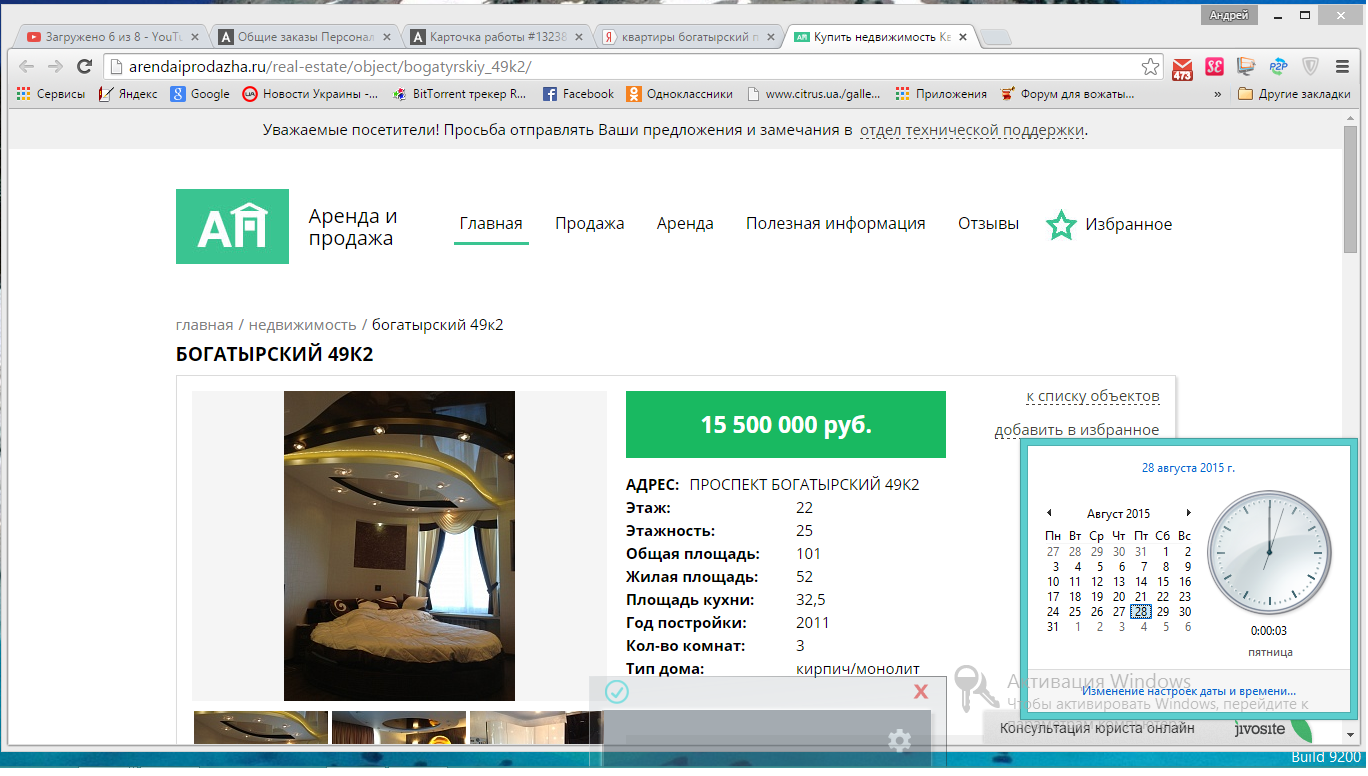Viewport: 1368px width, 776px height.
Task: Select the first photo thumbnail
Action: click(x=261, y=728)
